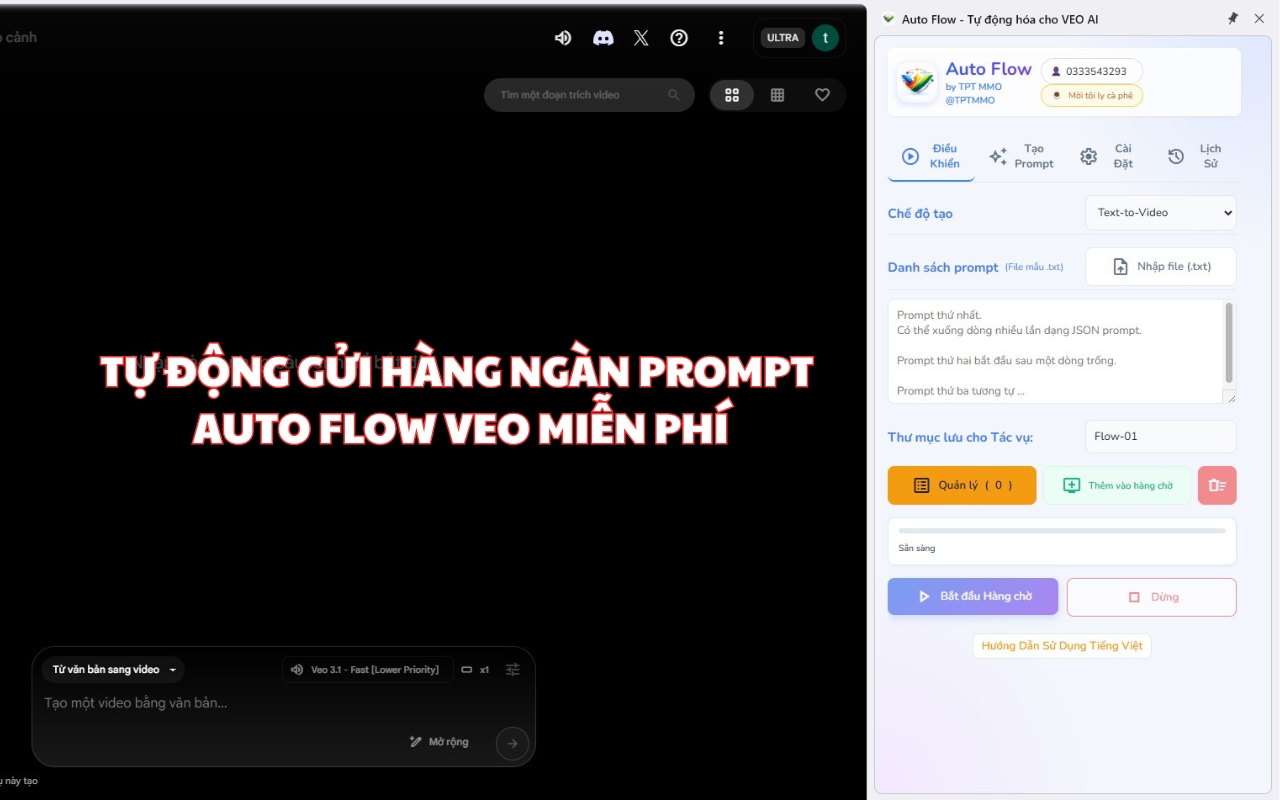Open 'Hướng Dẫn Sử Dụng Tiếng Việt' guide
Viewport: 1280px width, 800px height.
coord(1062,646)
